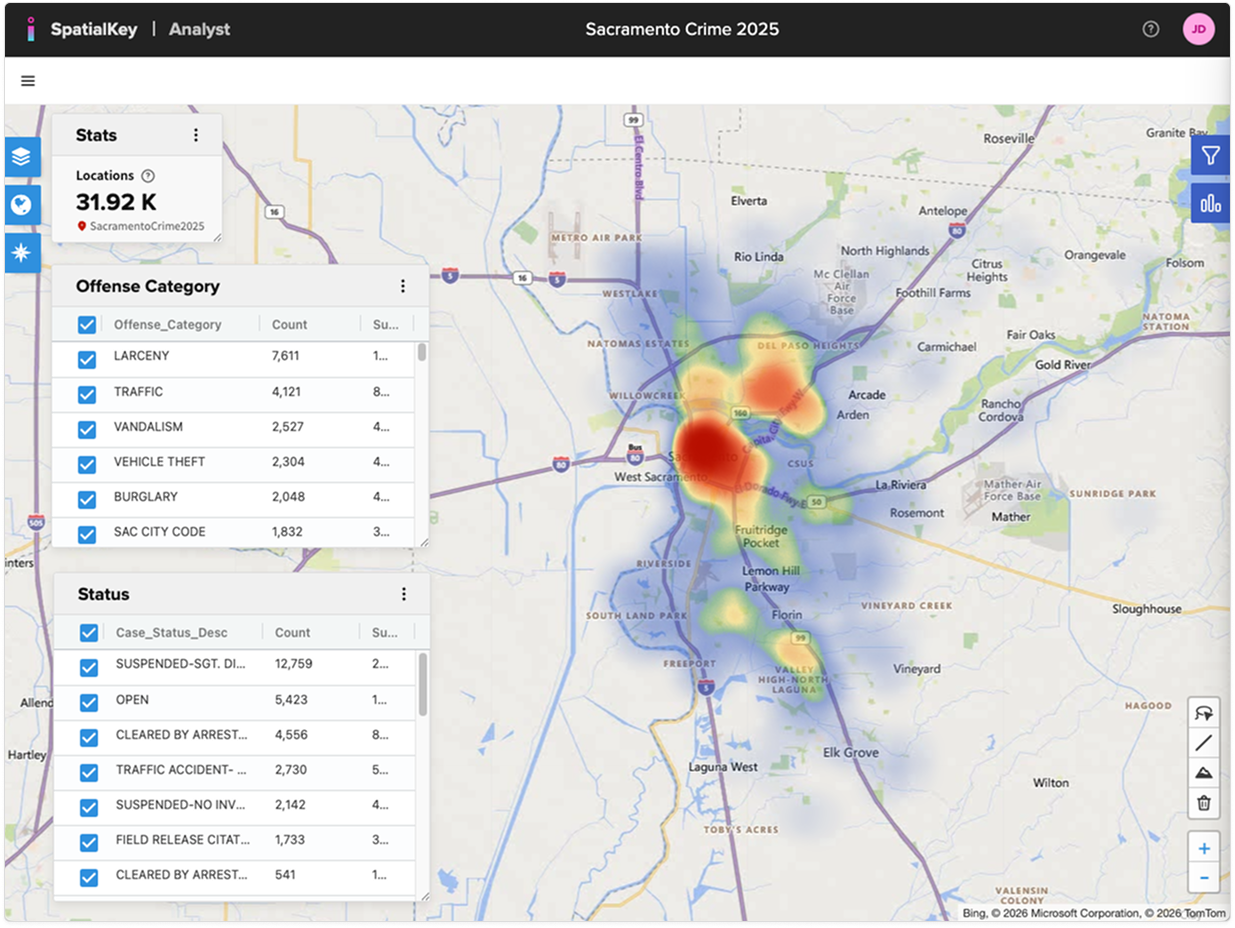Screen dimensions: 1235x928
Task: Click the Elk Grove map label
Action: click(x=851, y=753)
